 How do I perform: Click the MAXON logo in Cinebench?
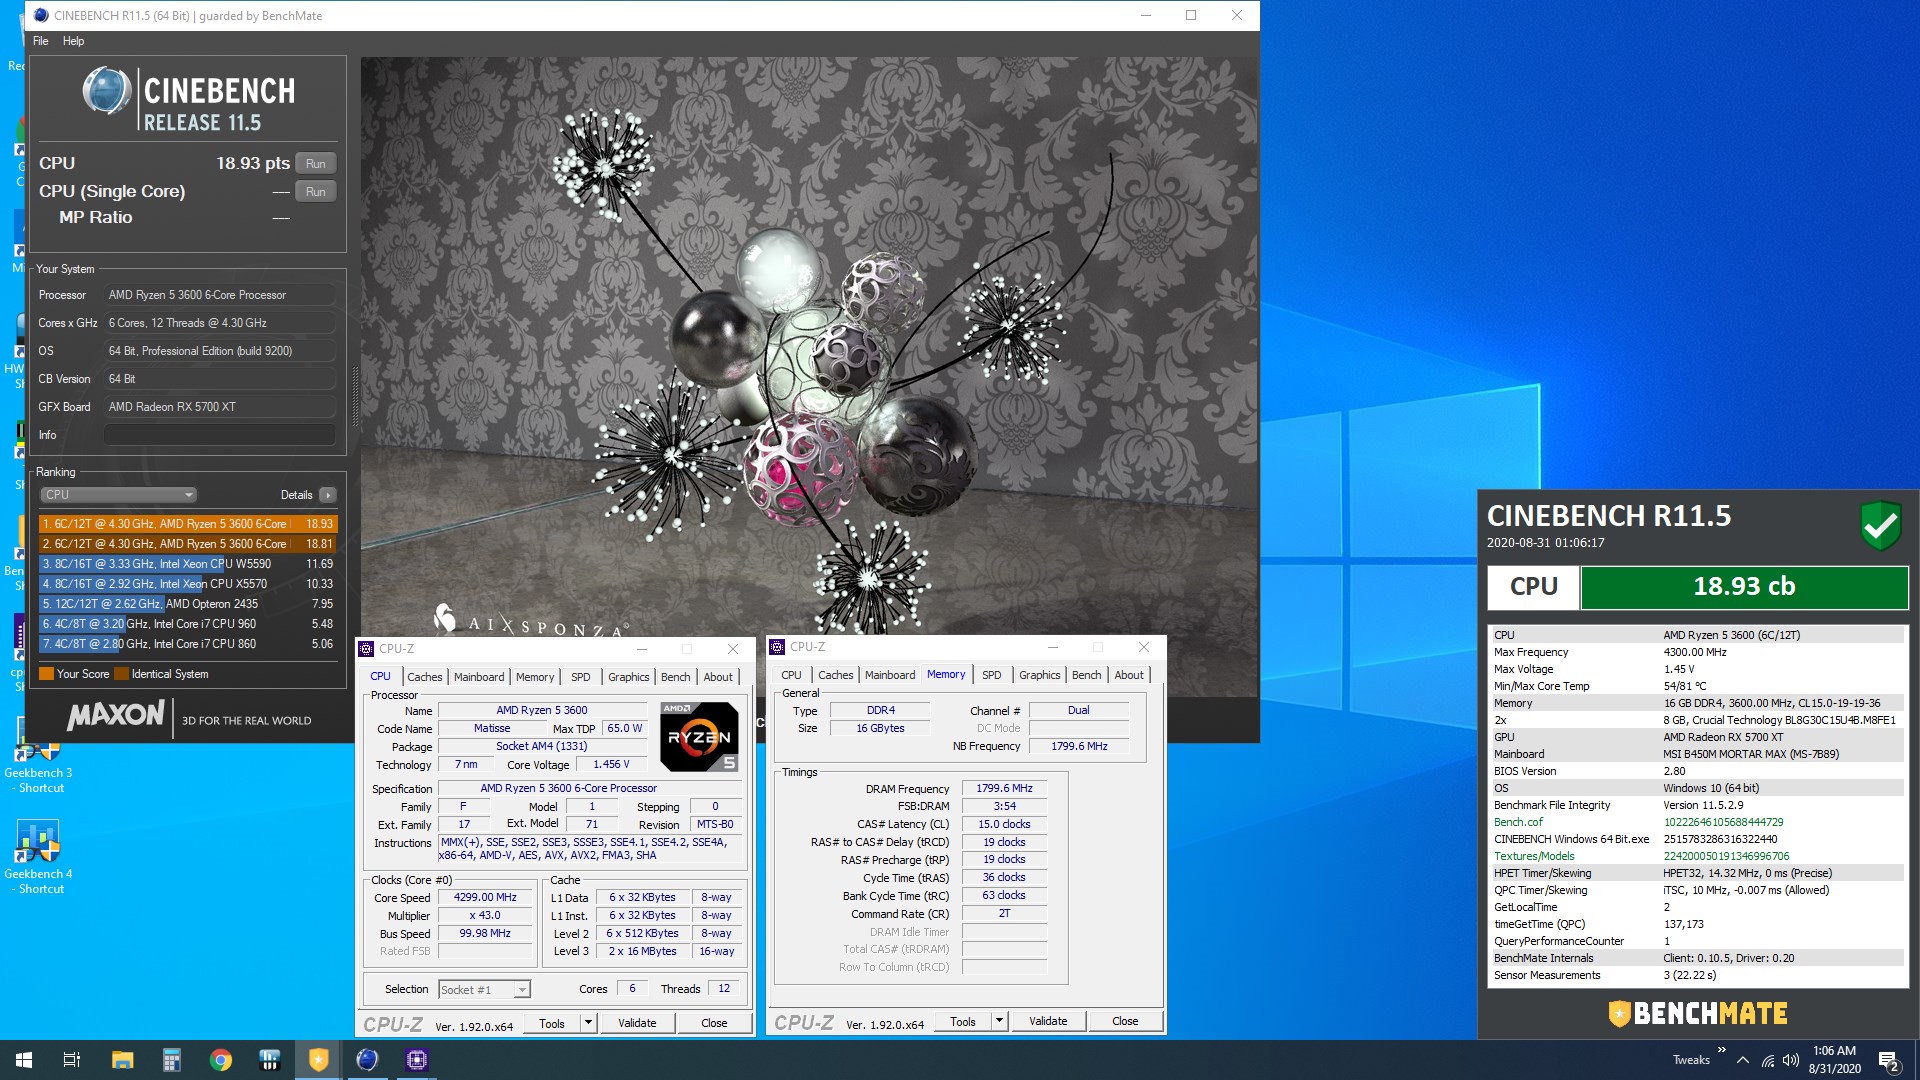point(115,715)
